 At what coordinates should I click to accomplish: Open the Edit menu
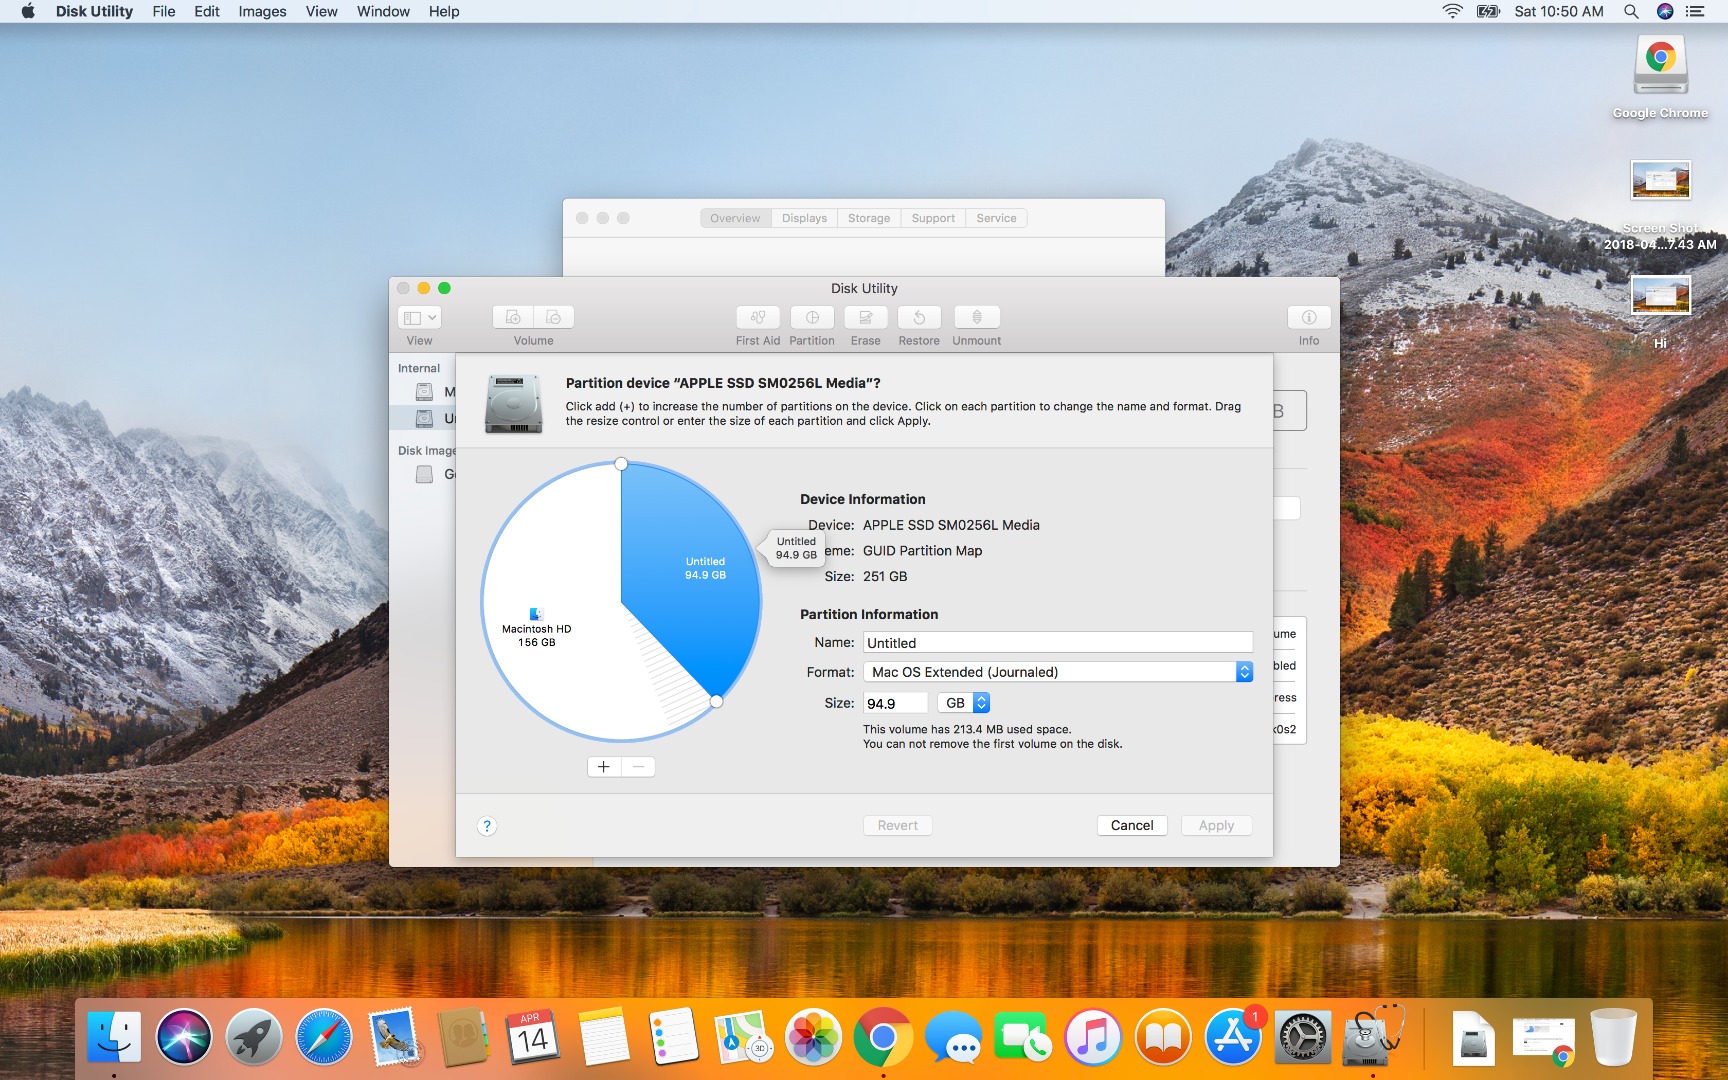[x=207, y=11]
